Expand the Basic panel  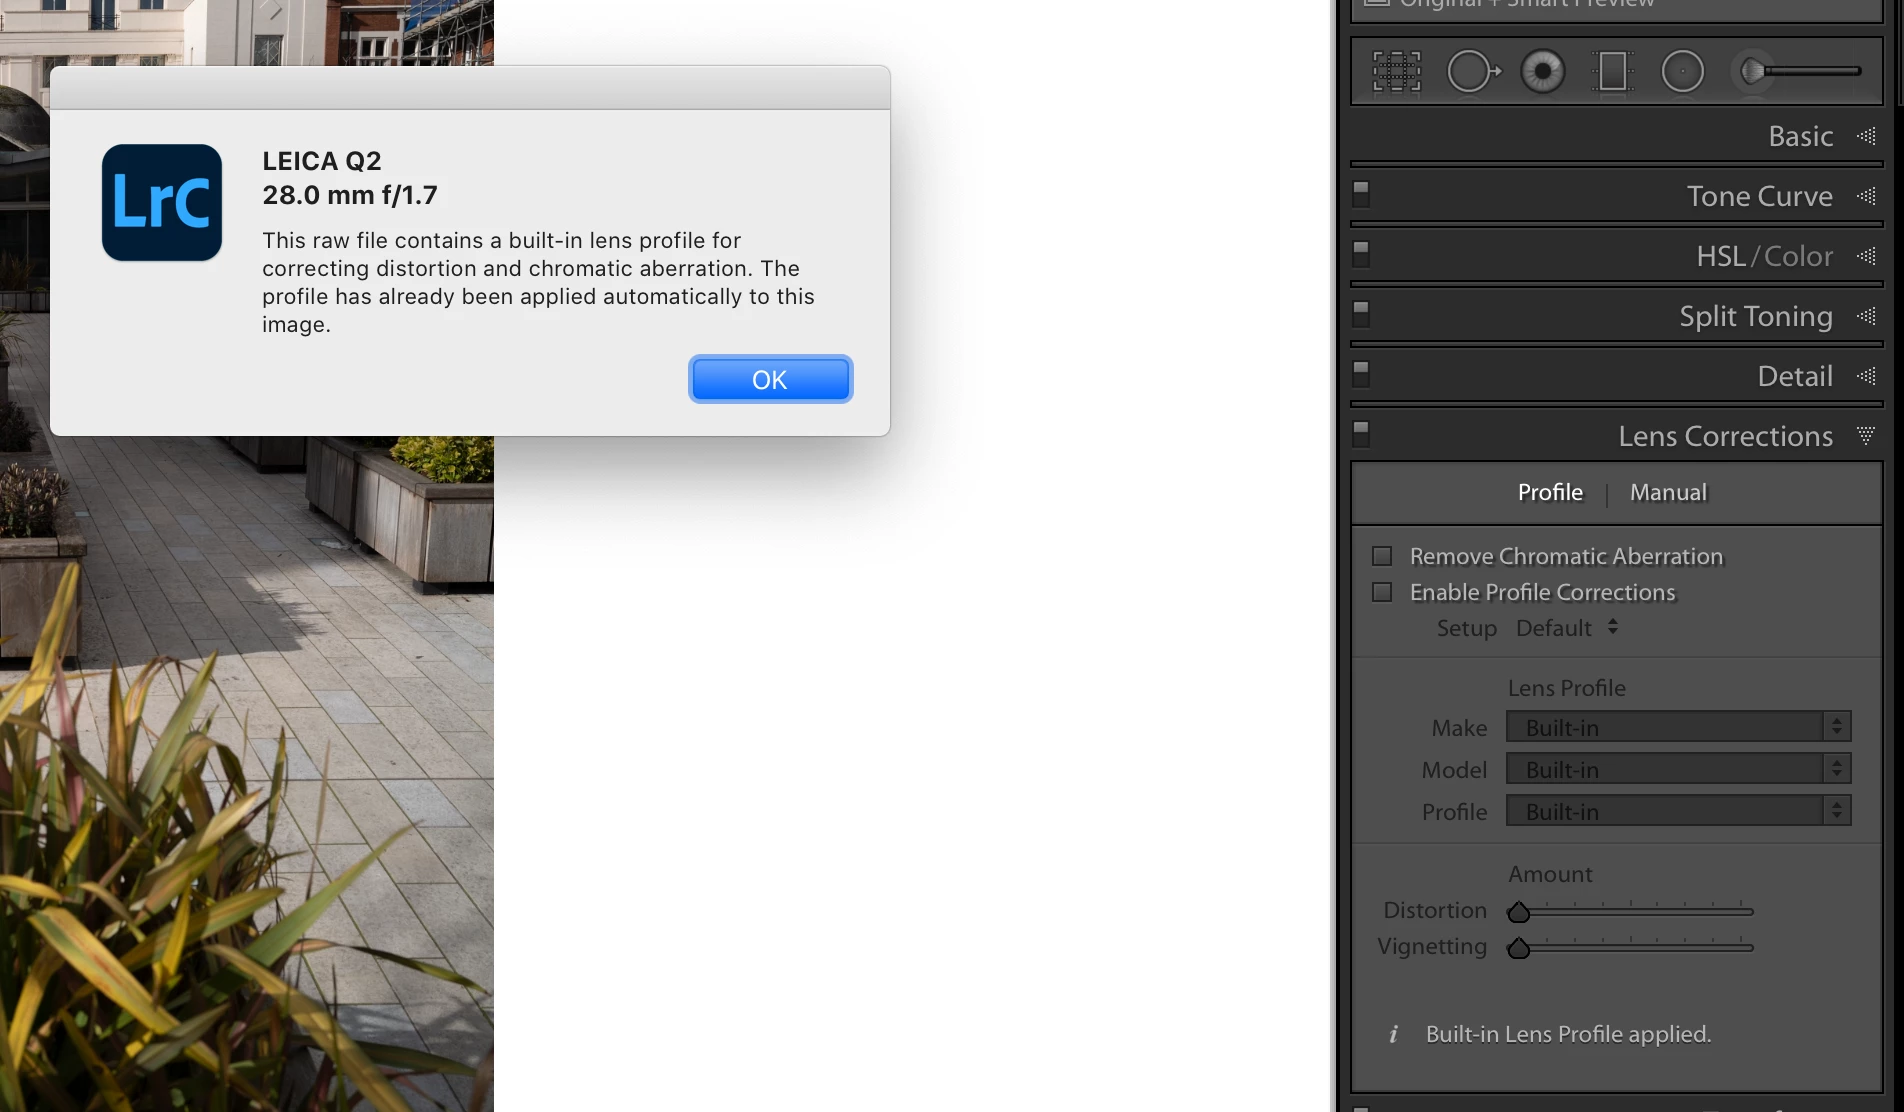tap(1866, 136)
